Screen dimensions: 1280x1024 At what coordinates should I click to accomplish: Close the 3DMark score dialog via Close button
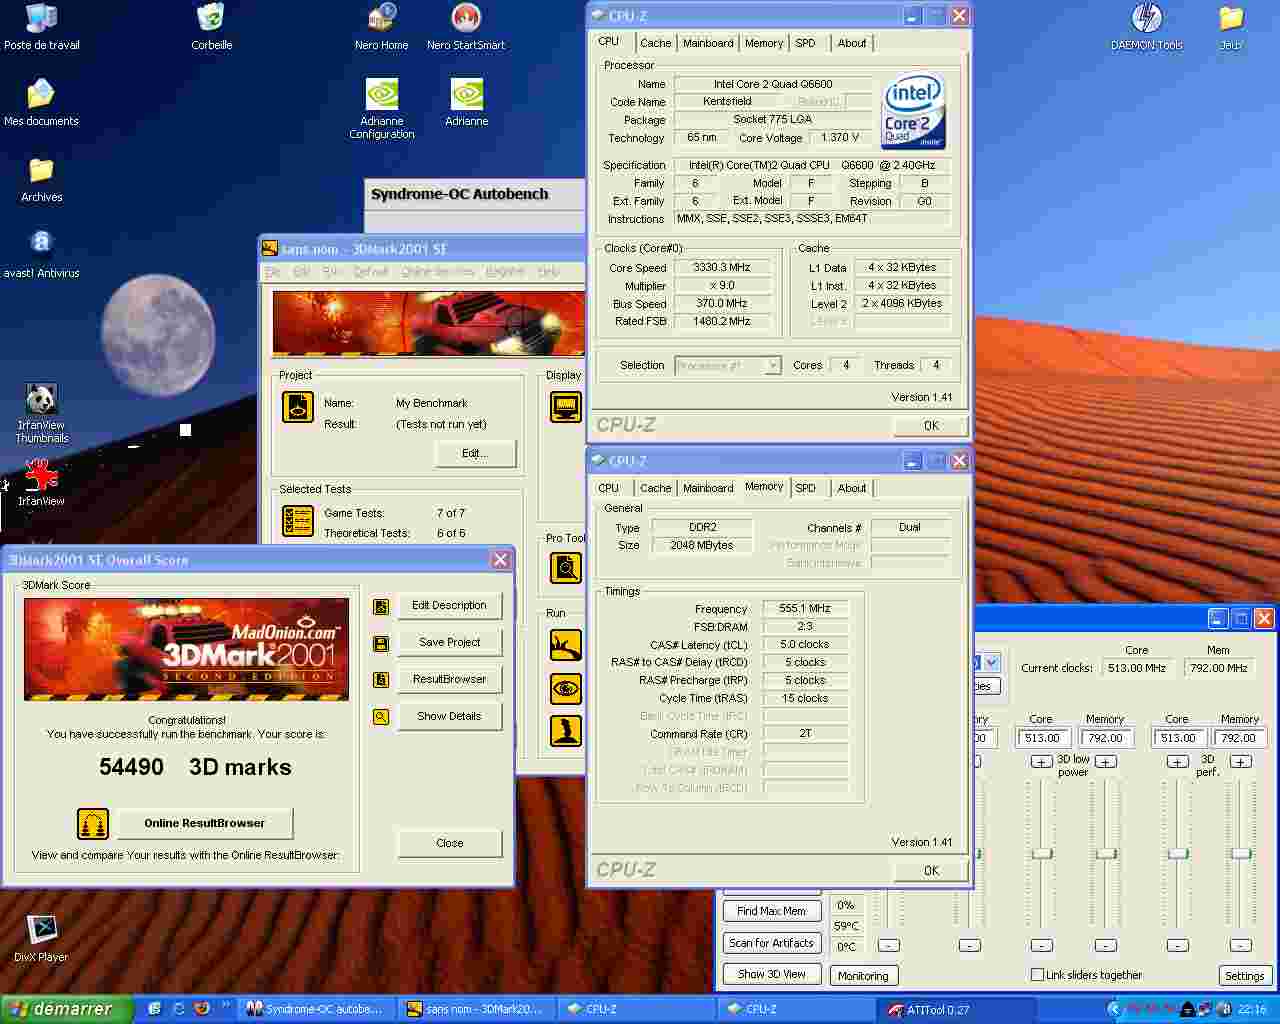pyautogui.click(x=449, y=843)
